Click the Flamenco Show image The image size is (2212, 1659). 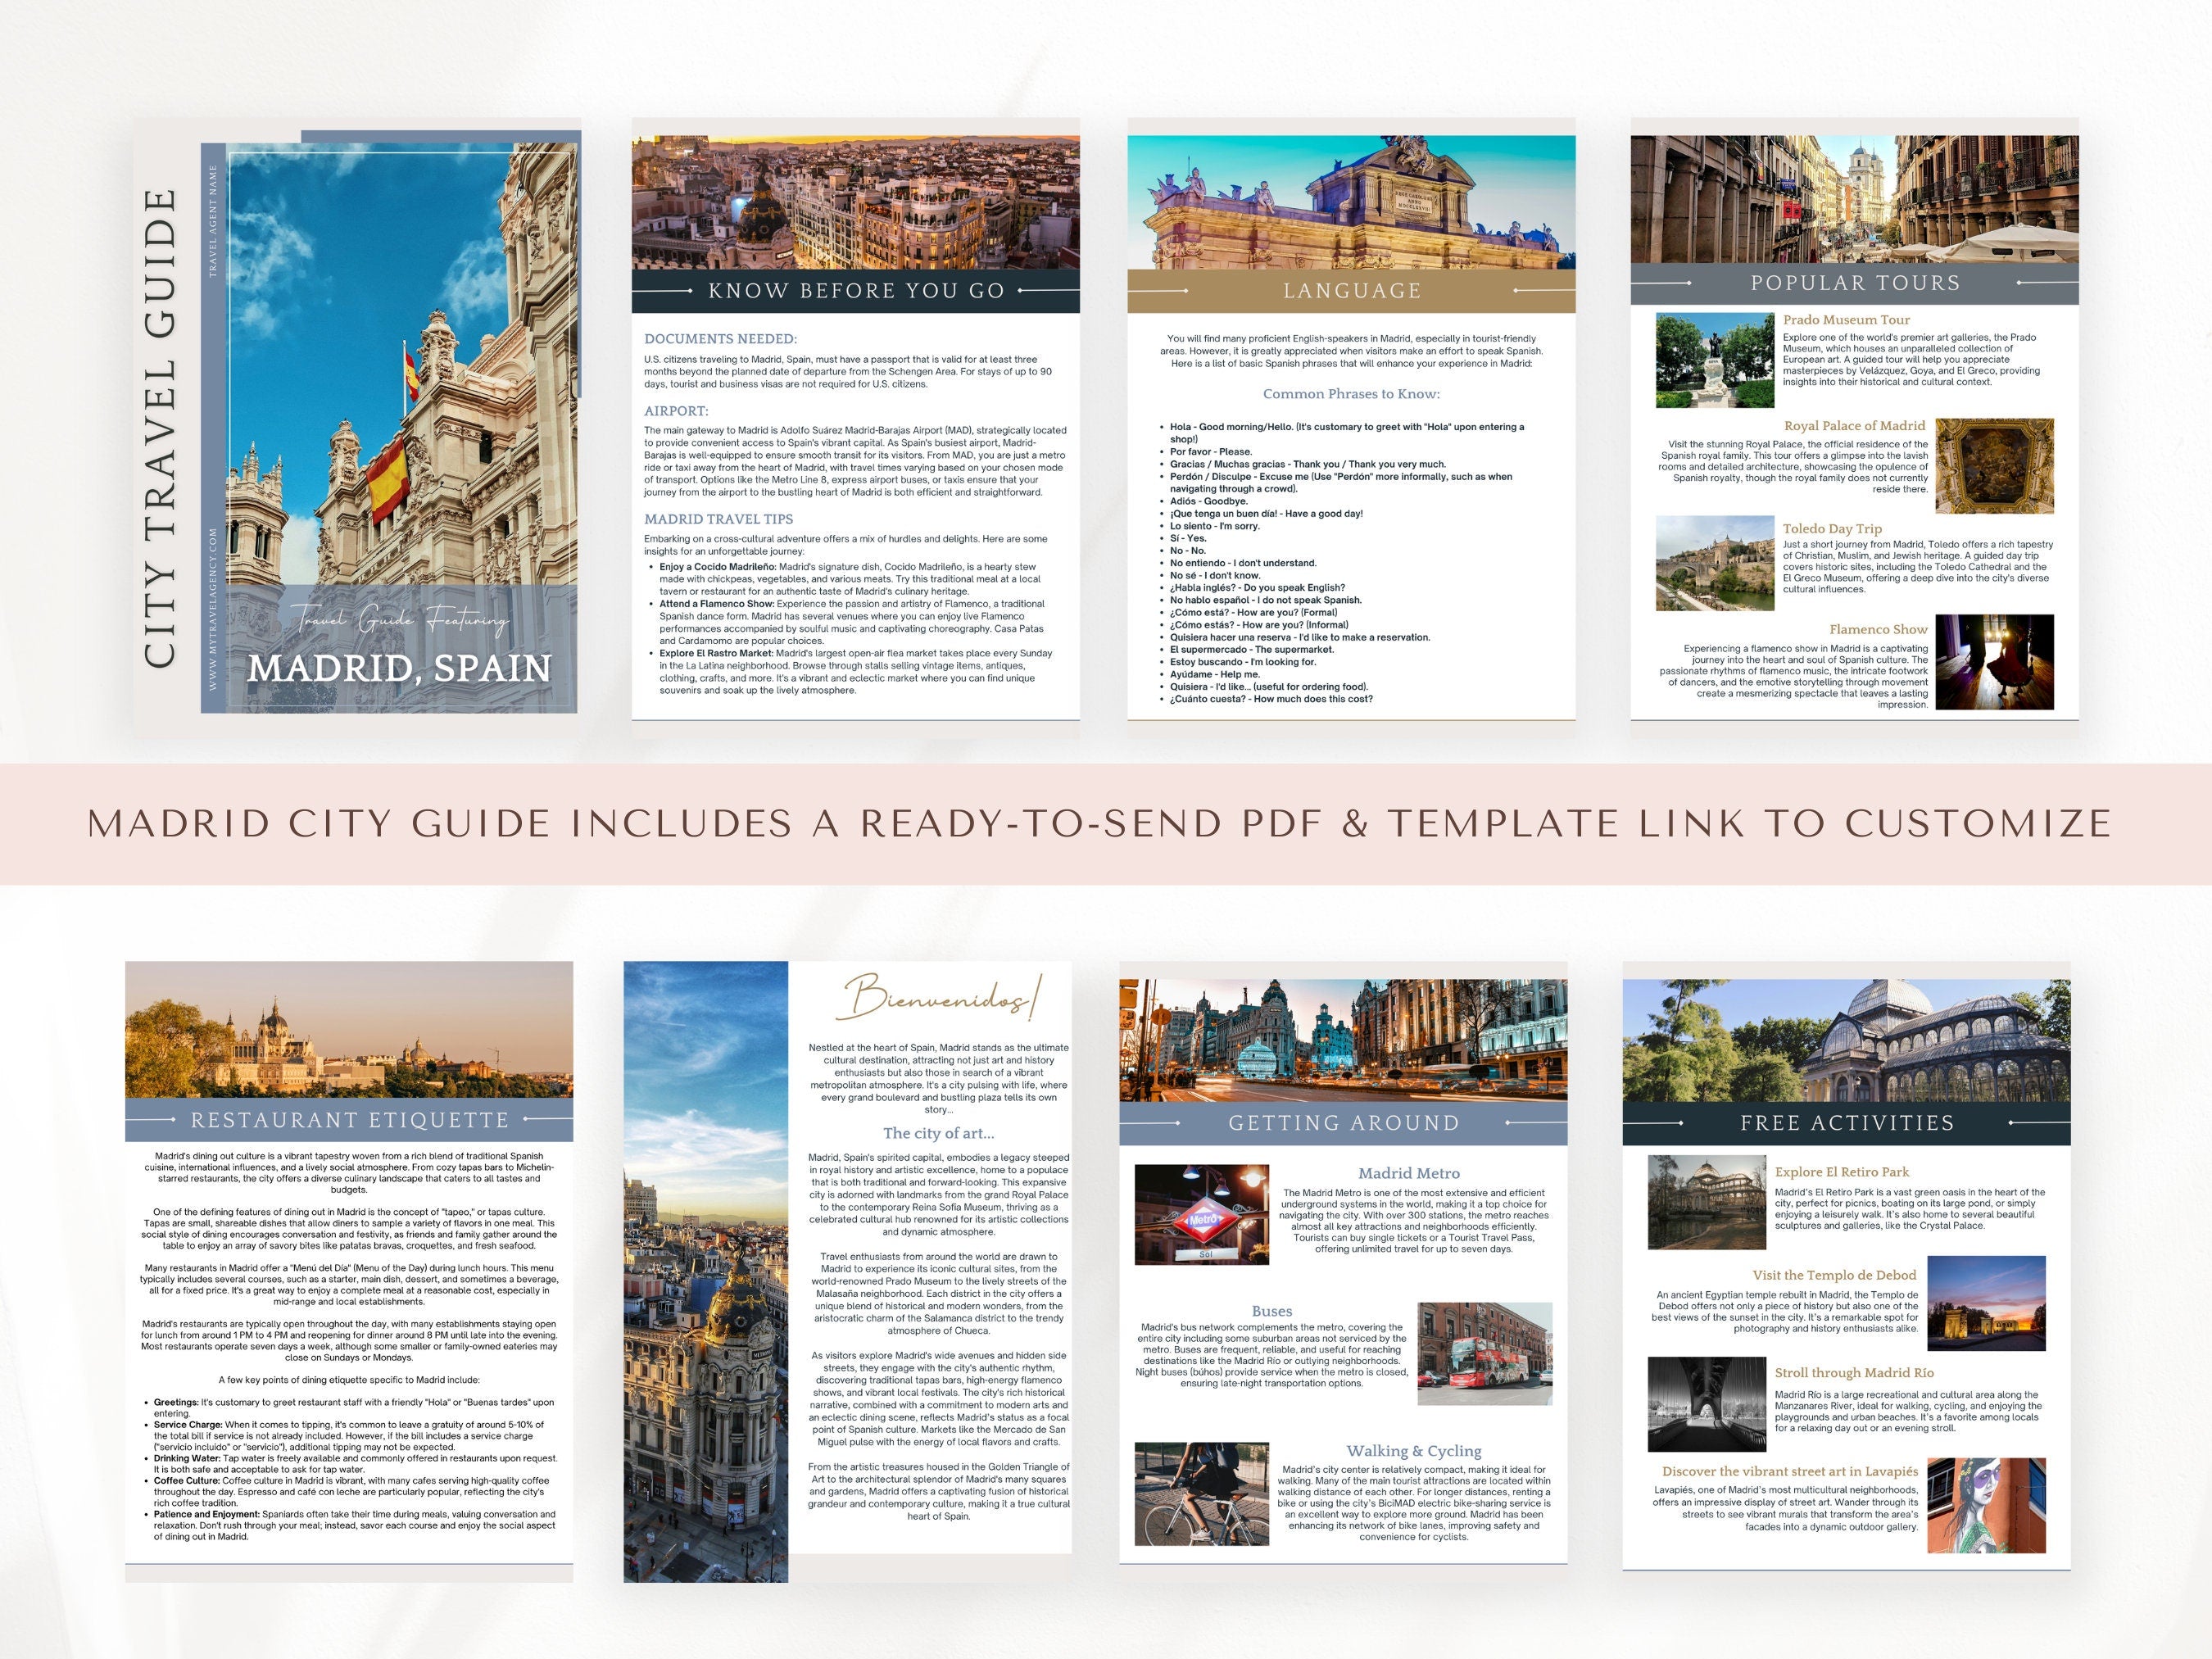coord(1994,662)
